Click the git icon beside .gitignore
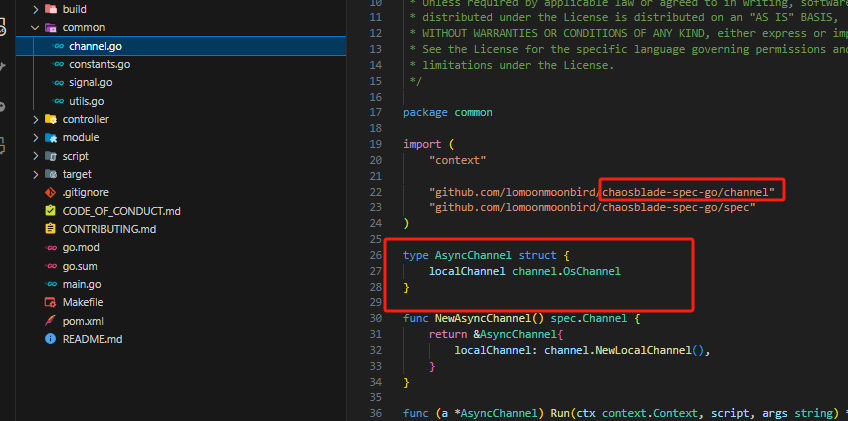848x421 pixels. (51, 193)
